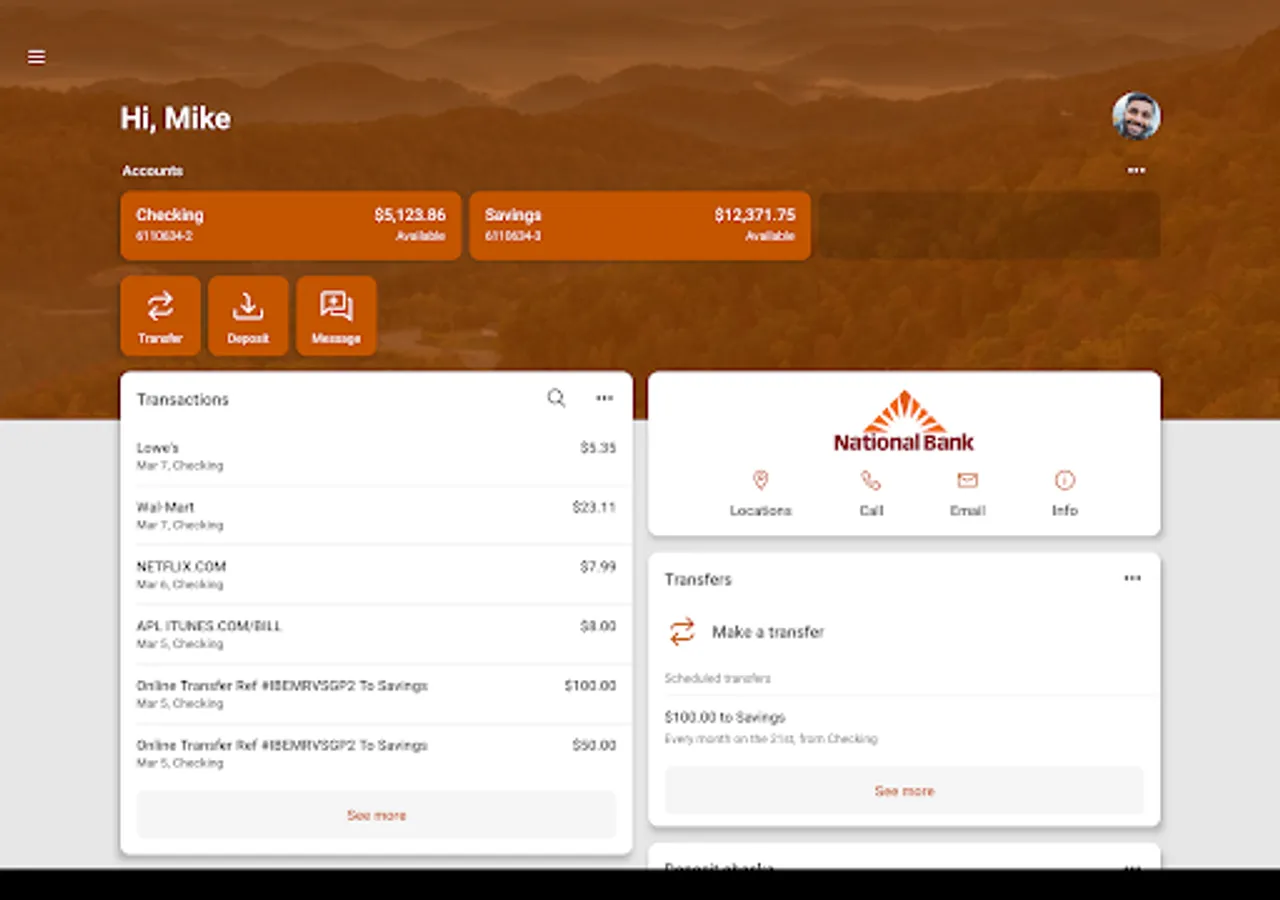This screenshot has height=900, width=1280.
Task: Open the Transfers card overflow menu
Action: [x=1132, y=578]
